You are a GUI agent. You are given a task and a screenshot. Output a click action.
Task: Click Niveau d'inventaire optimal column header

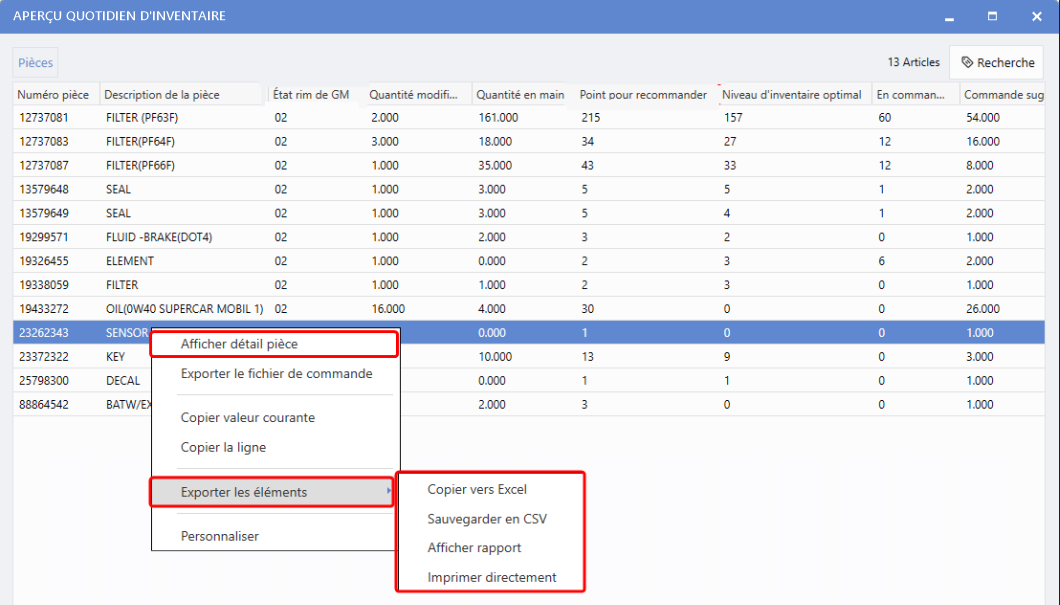(791, 95)
